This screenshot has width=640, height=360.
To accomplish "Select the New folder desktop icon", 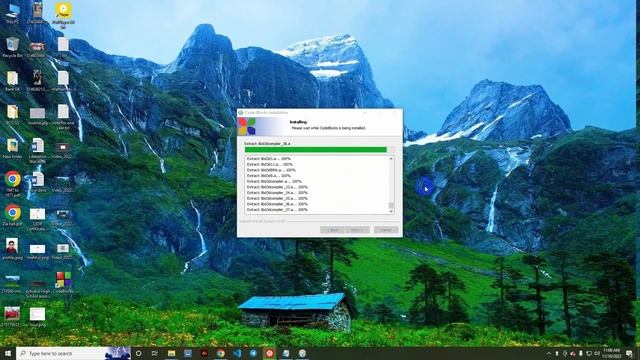I will [12, 149].
